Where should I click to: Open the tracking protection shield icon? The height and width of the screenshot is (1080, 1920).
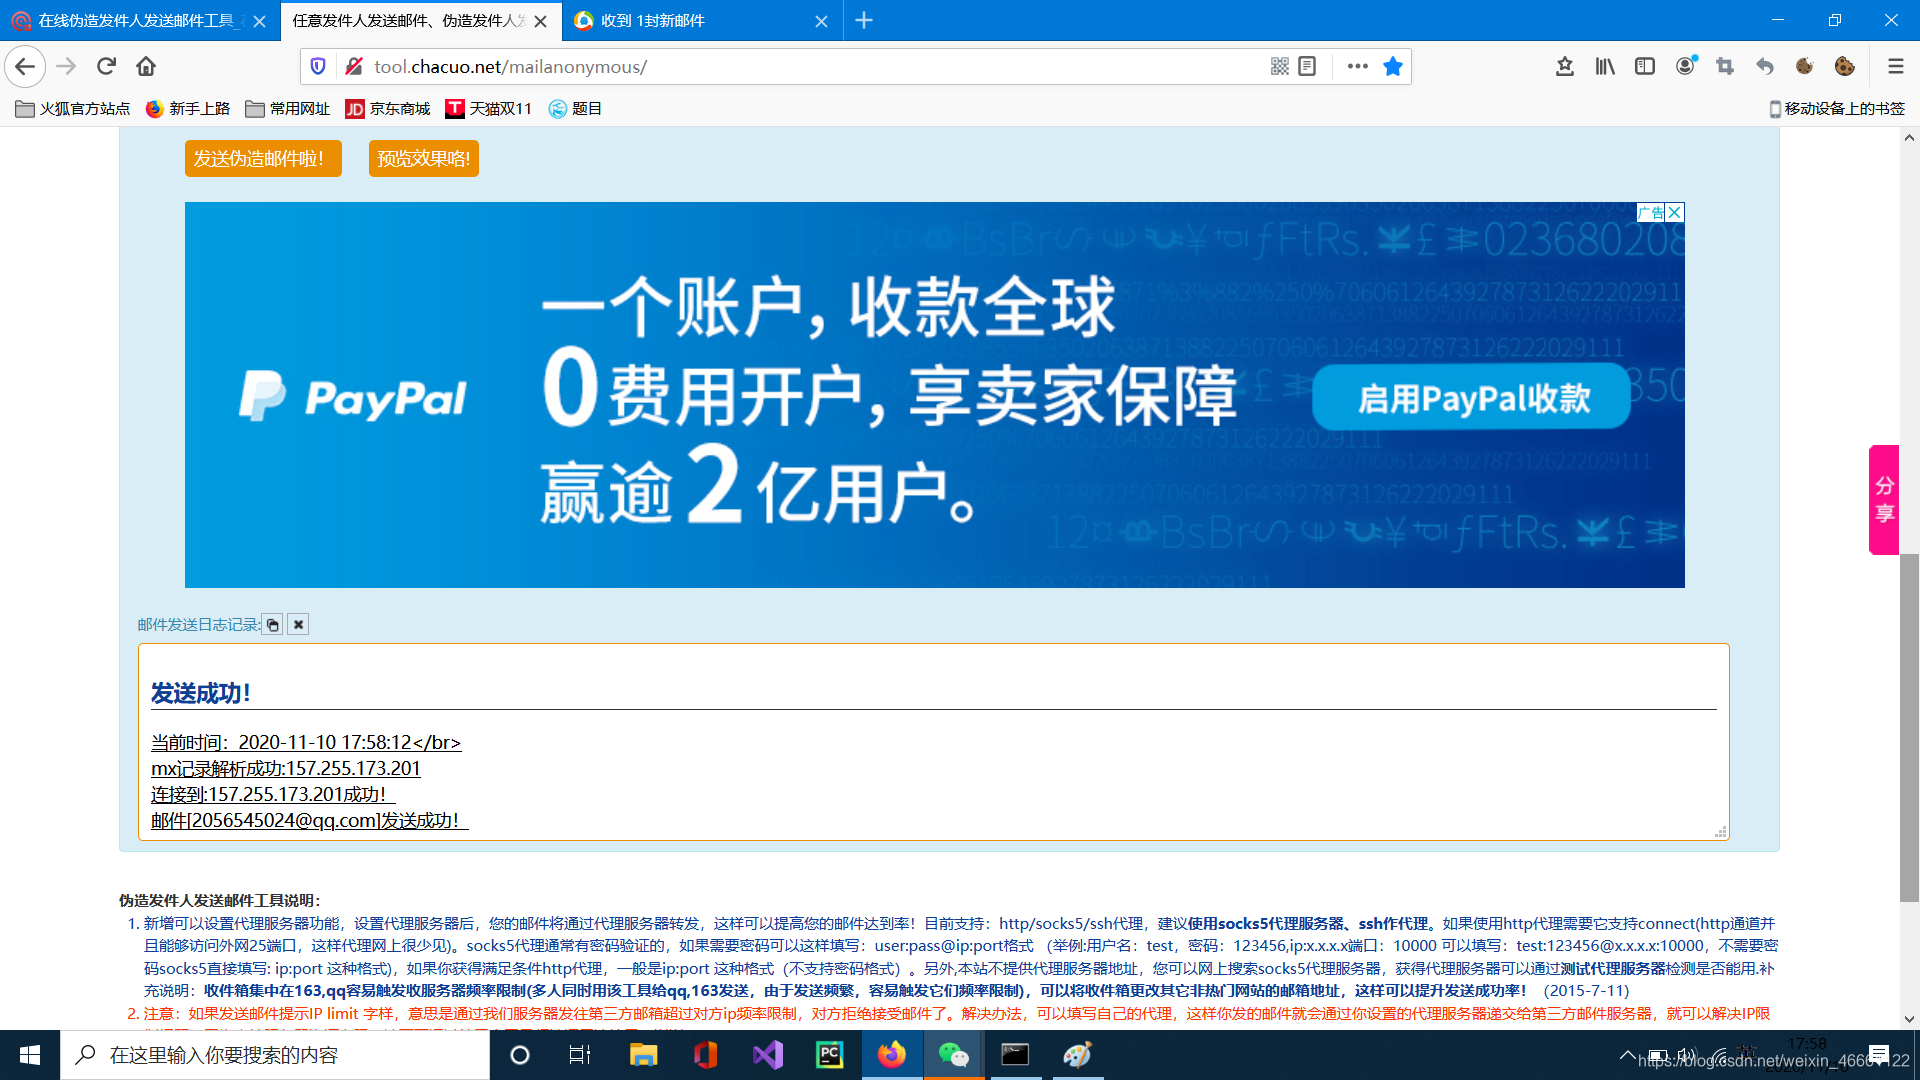tap(318, 66)
